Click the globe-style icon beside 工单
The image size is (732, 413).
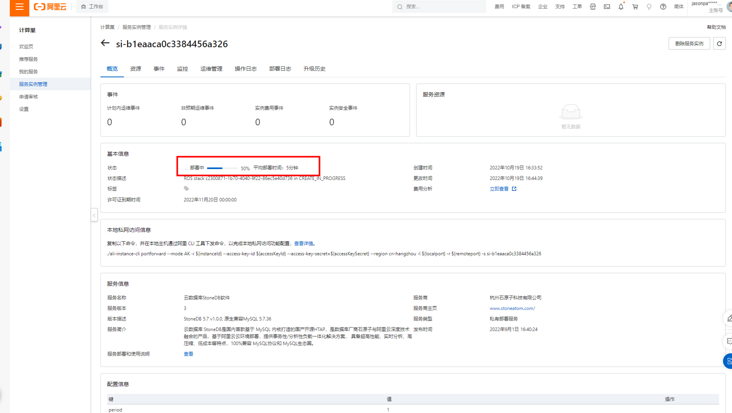(x=593, y=7)
